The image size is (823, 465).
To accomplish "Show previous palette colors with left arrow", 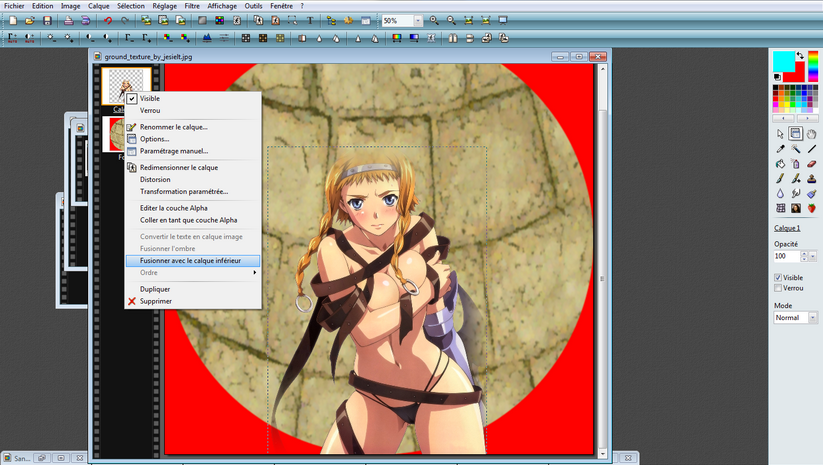I will pyautogui.click(x=783, y=118).
